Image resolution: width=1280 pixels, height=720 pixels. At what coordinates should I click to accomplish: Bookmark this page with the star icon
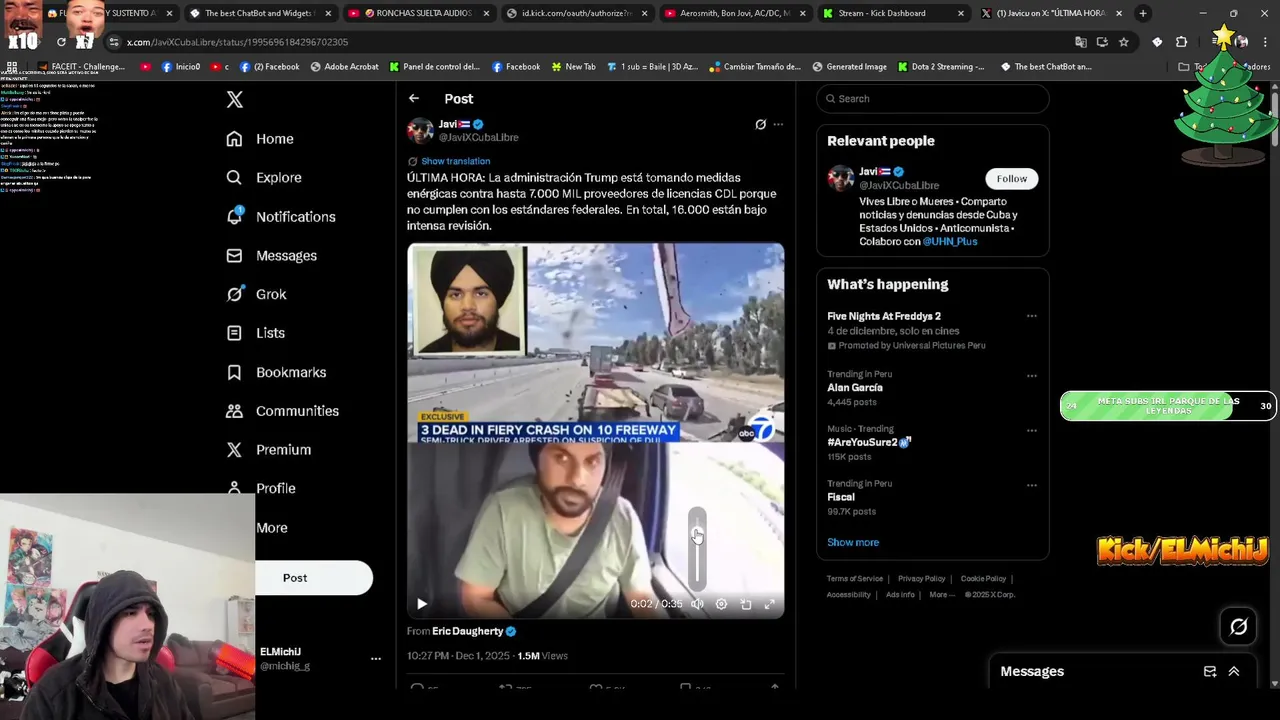point(1124,42)
